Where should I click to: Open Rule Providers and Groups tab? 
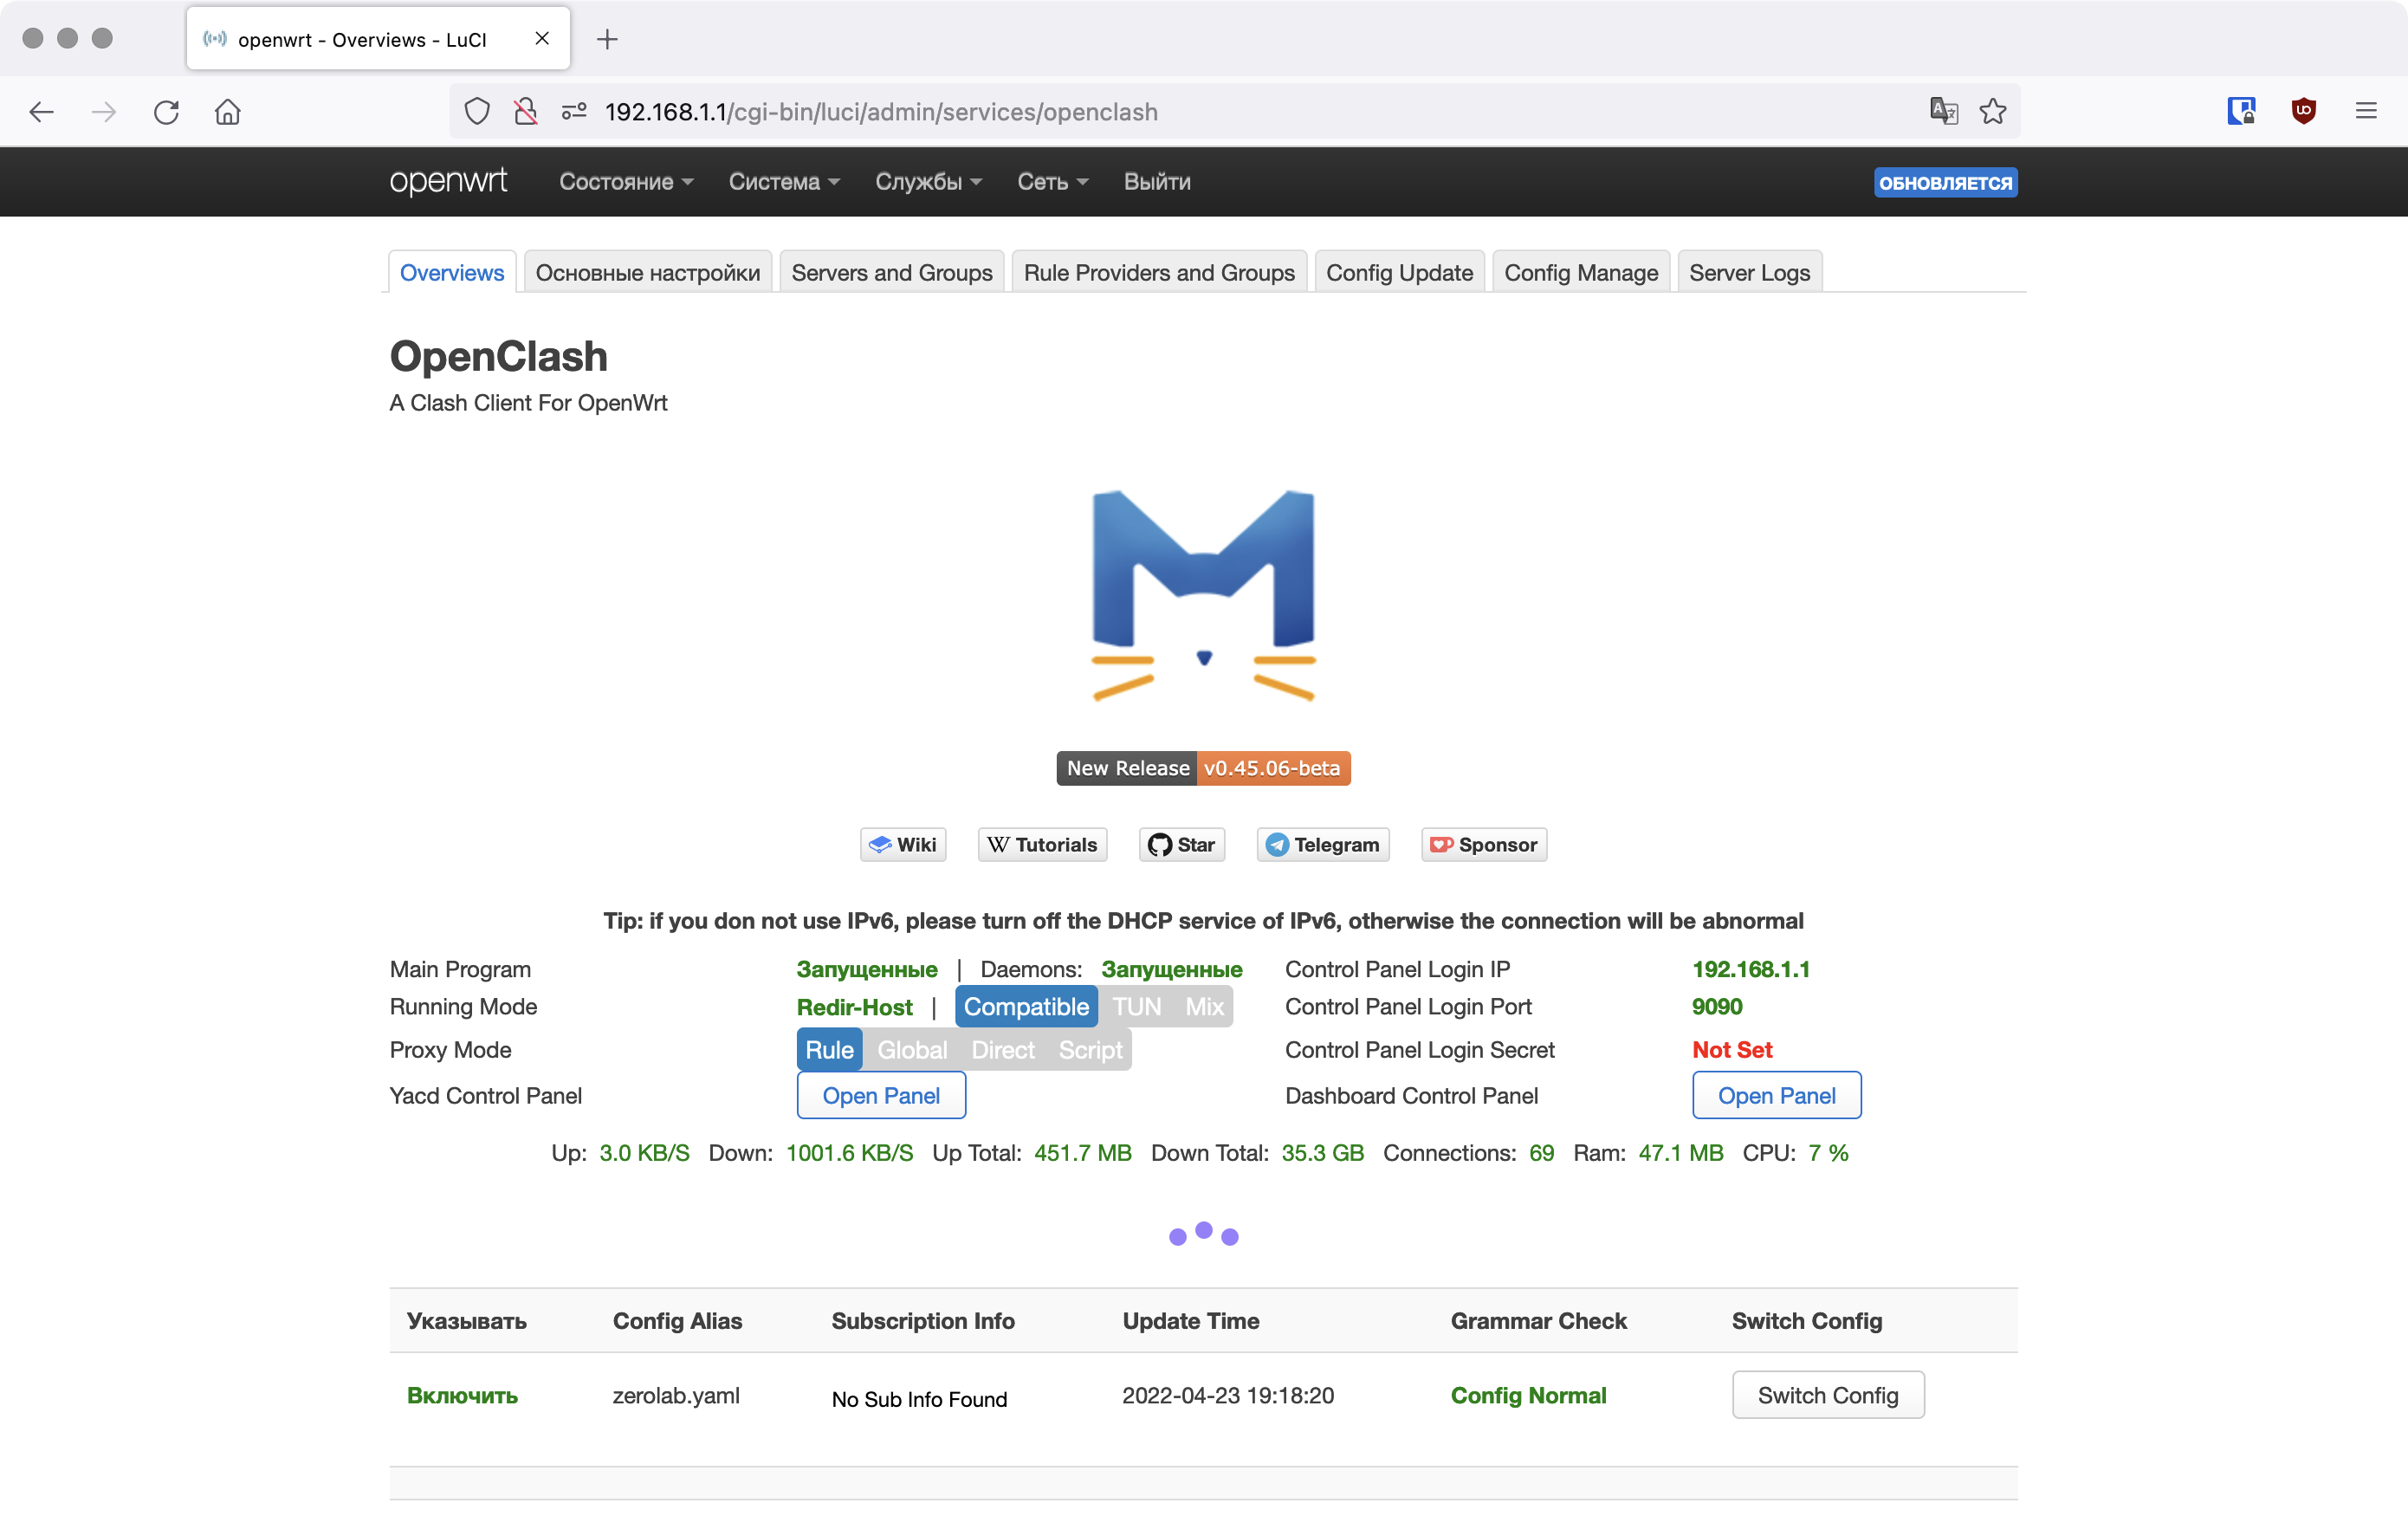[x=1159, y=272]
